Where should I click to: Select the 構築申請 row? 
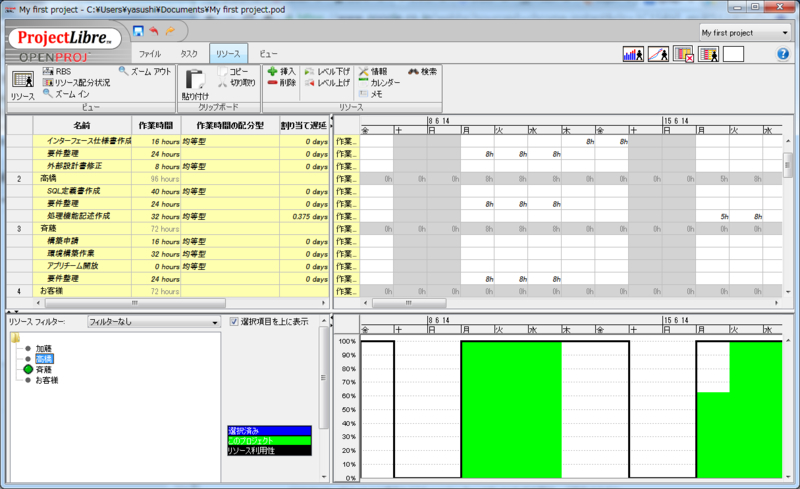168,241
